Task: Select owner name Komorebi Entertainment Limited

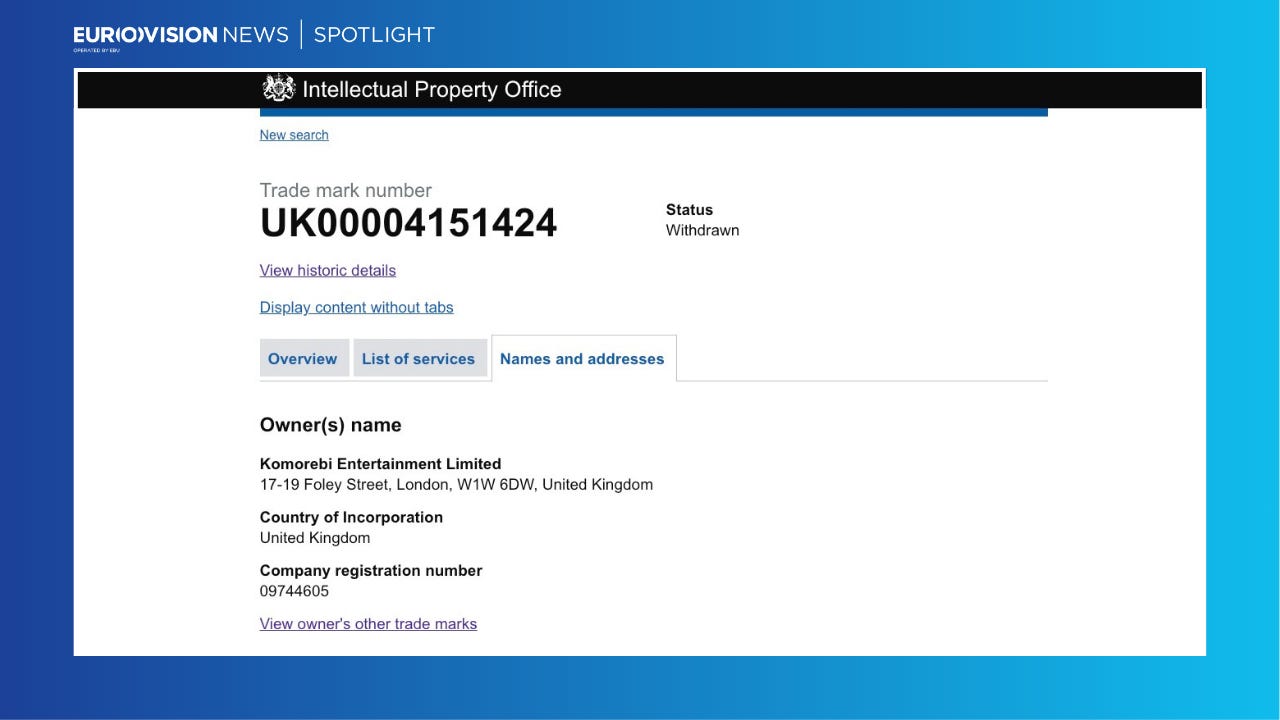Action: 381,464
